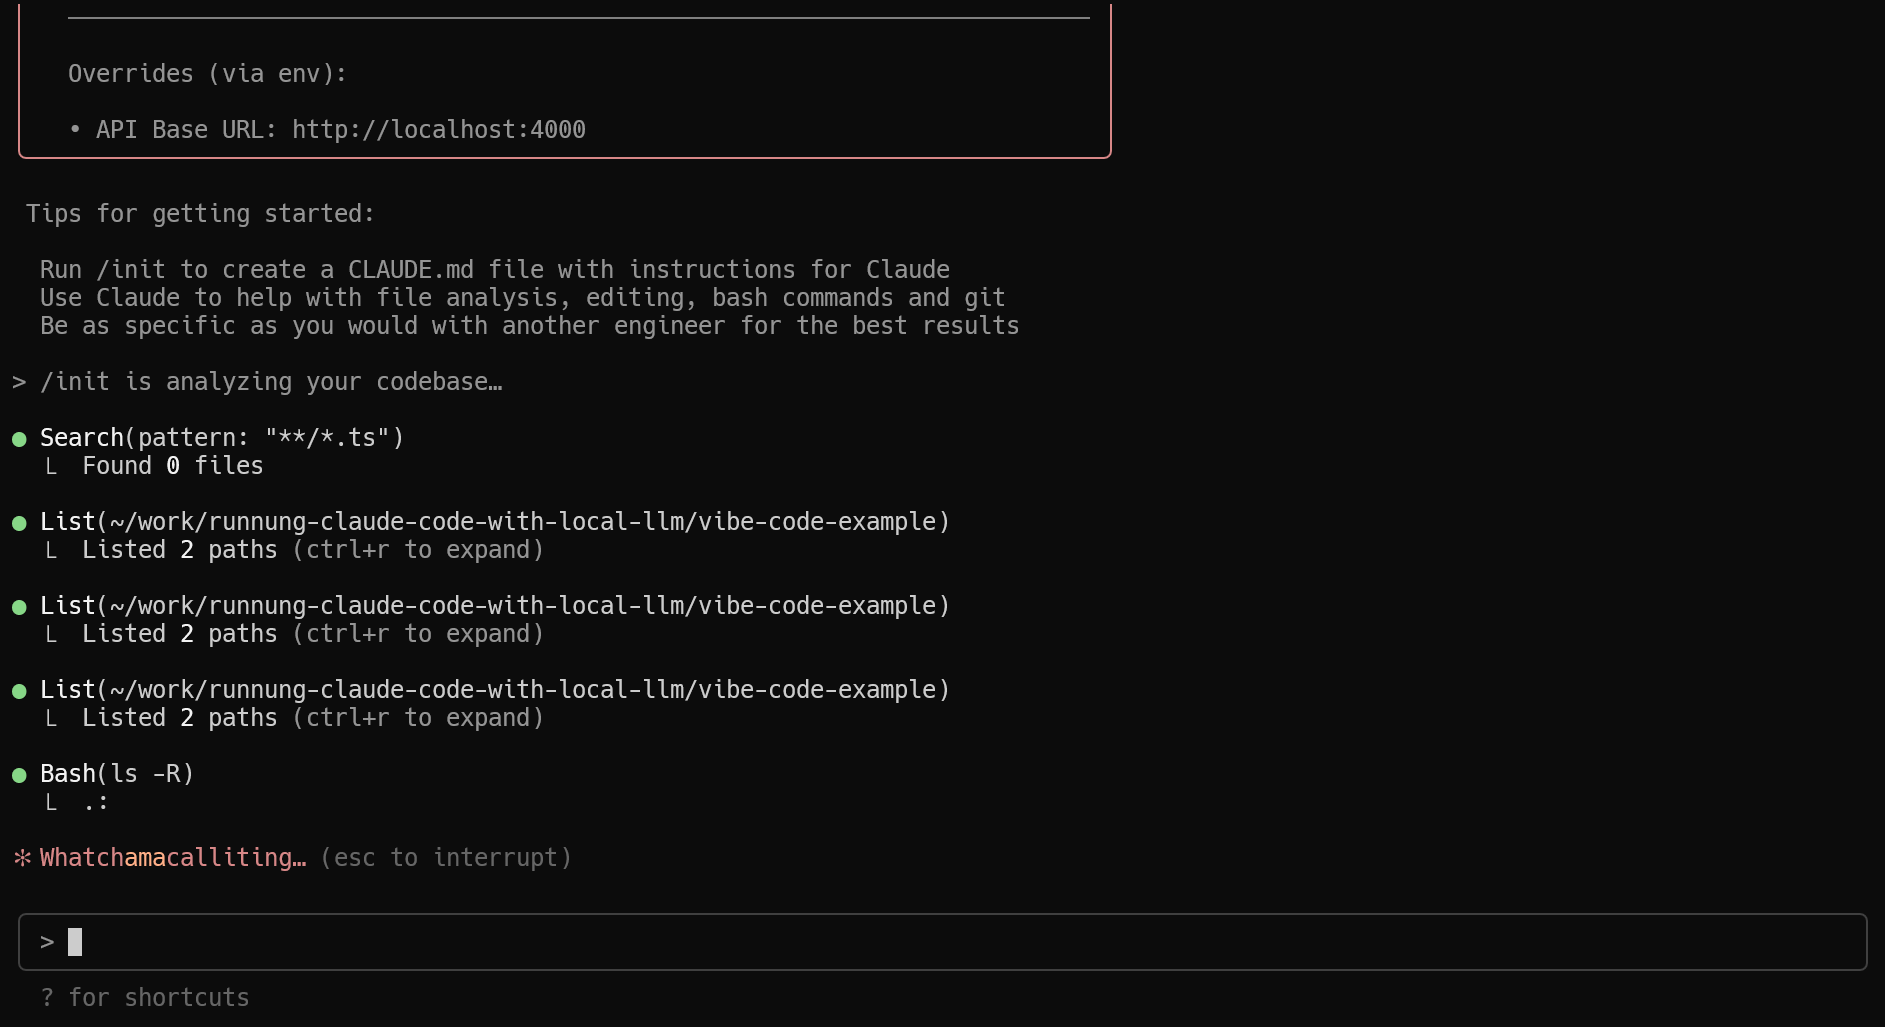Click the 'Run /init to create a CLAUDE.md' line
The width and height of the screenshot is (1885, 1027).
pos(495,270)
